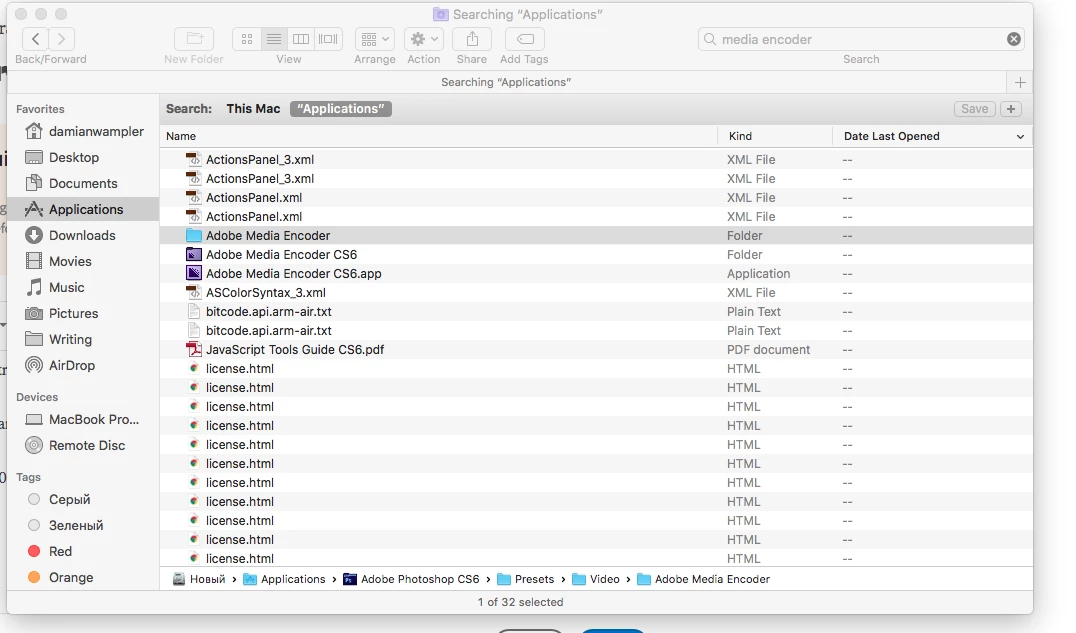Go forward with the Forward arrow button

pos(62,39)
